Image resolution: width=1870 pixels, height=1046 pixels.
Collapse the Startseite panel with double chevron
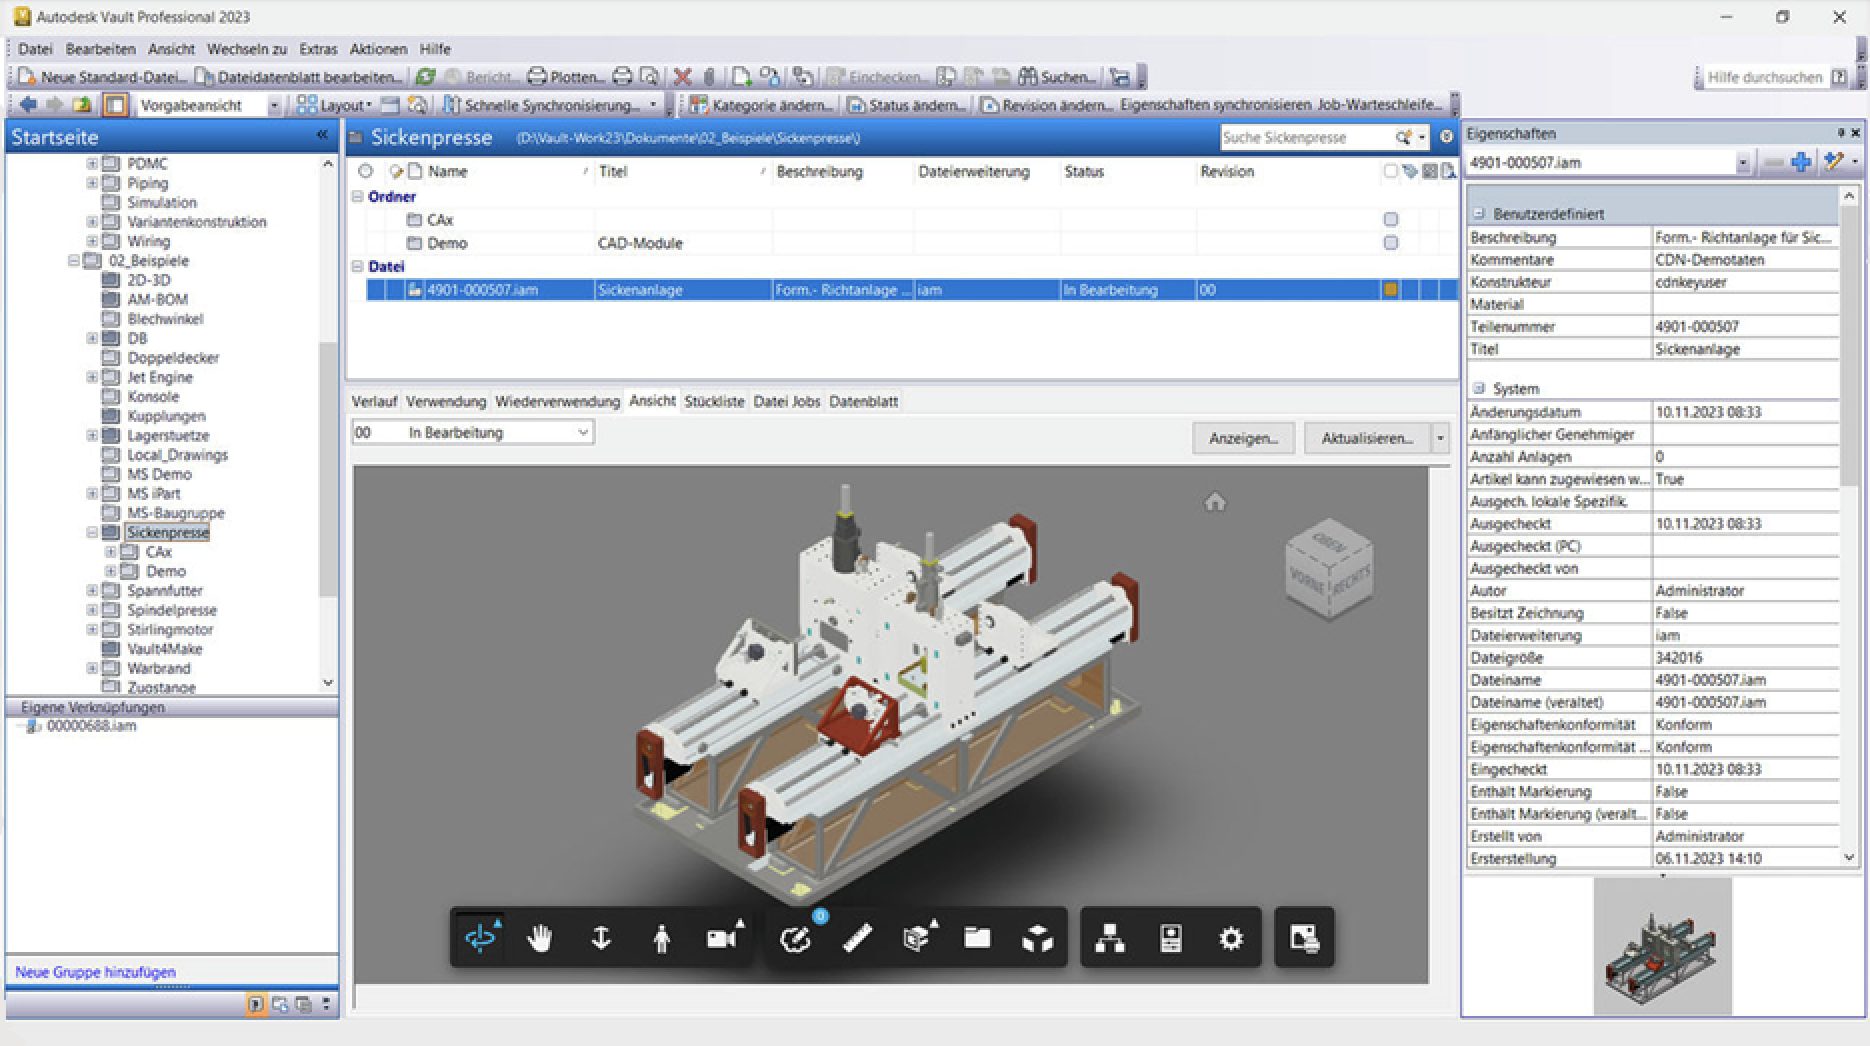tap(322, 136)
